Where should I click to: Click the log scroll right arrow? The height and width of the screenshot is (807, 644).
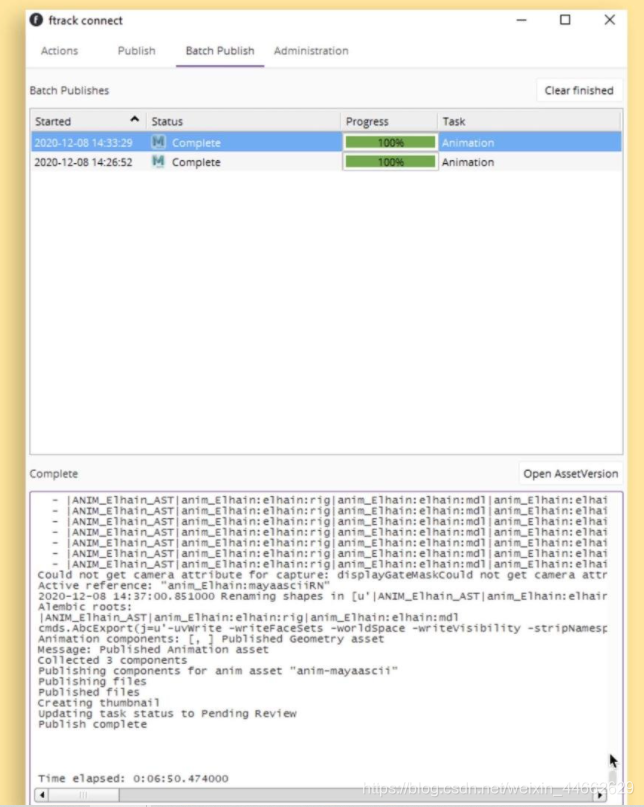600,795
